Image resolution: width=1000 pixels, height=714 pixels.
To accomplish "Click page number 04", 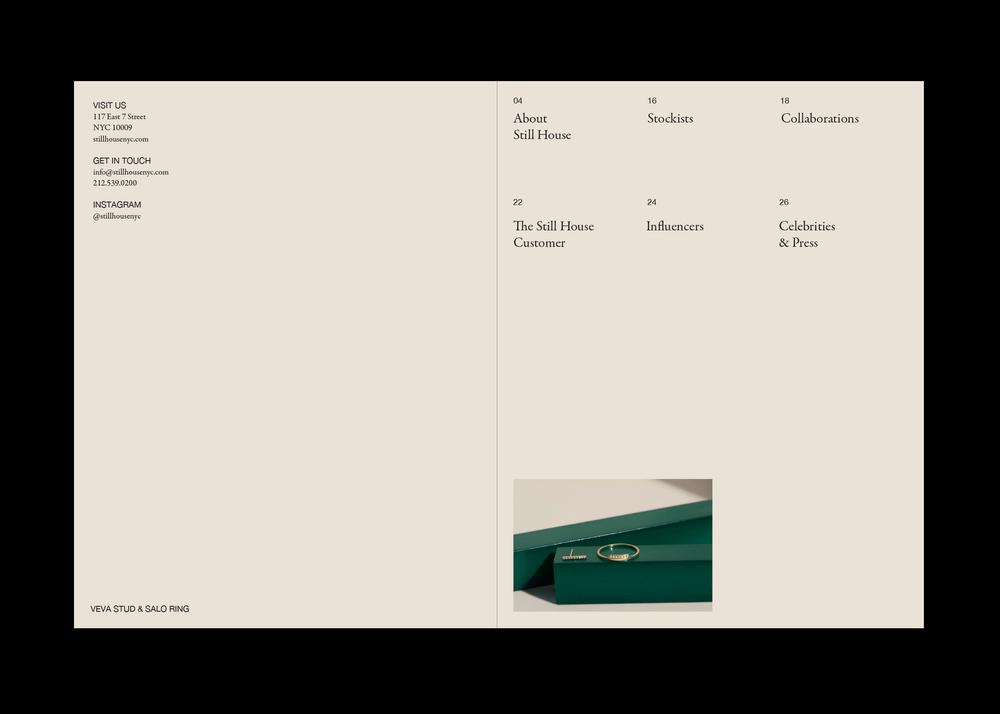I will (518, 101).
